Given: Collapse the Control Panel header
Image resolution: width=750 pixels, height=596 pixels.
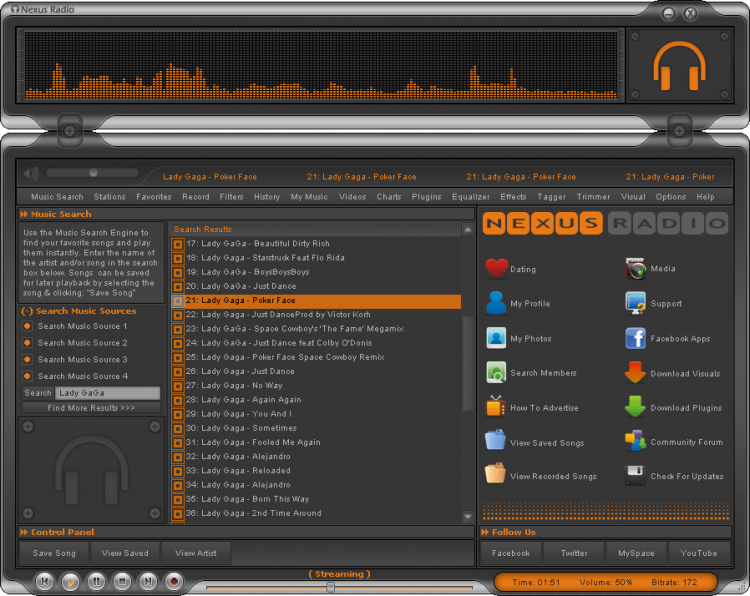Looking at the screenshot, I should [24, 532].
